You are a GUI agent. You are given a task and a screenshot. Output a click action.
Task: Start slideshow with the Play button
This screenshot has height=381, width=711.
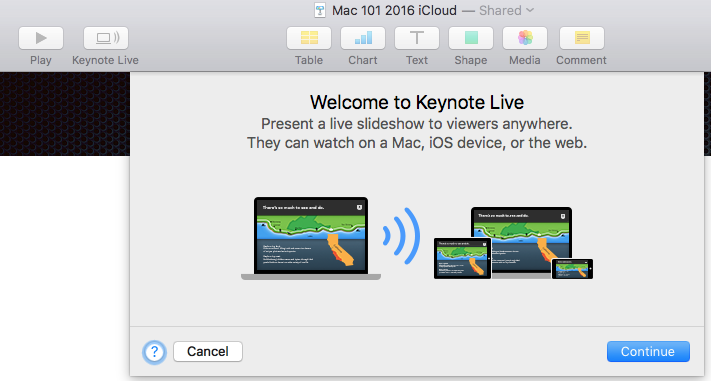(x=41, y=38)
